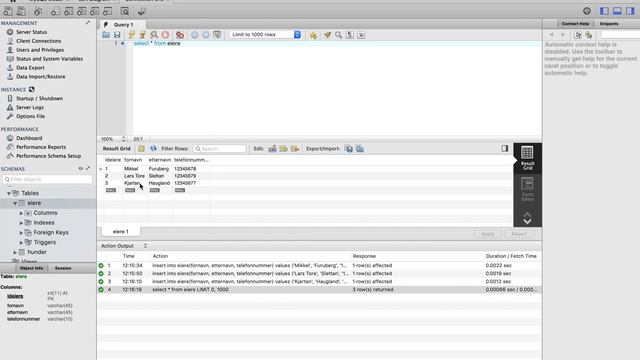Screen dimensions: 640x360
Task: Create a new stored procedure toolbar icon
Action: (x=95, y=11)
